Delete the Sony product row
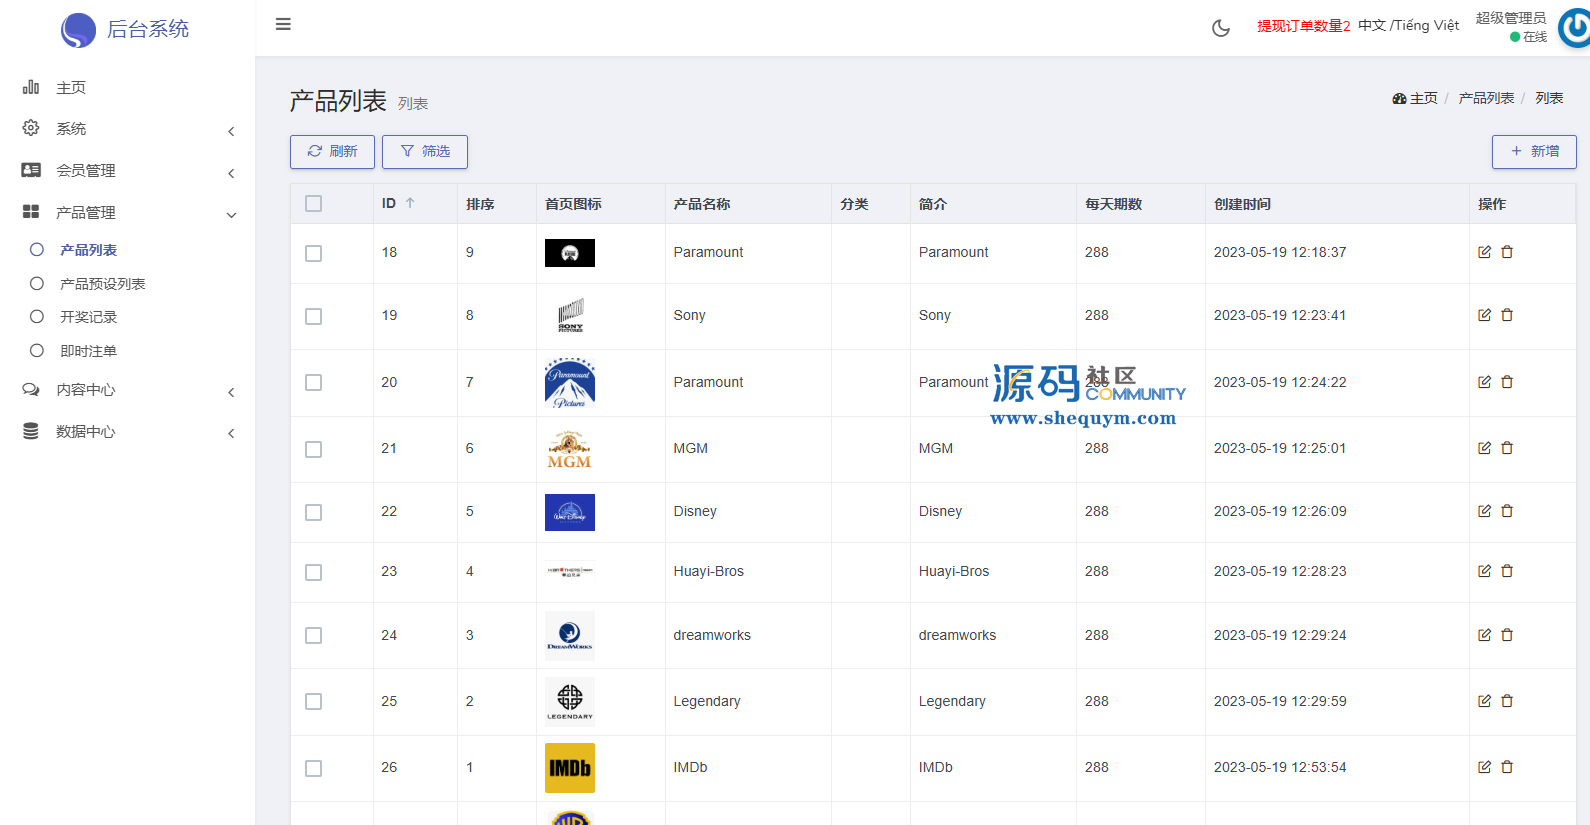 coord(1507,315)
